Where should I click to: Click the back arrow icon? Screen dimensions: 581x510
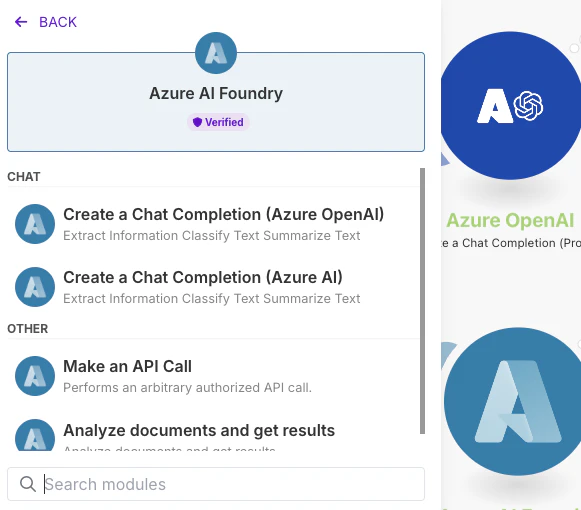click(21, 22)
